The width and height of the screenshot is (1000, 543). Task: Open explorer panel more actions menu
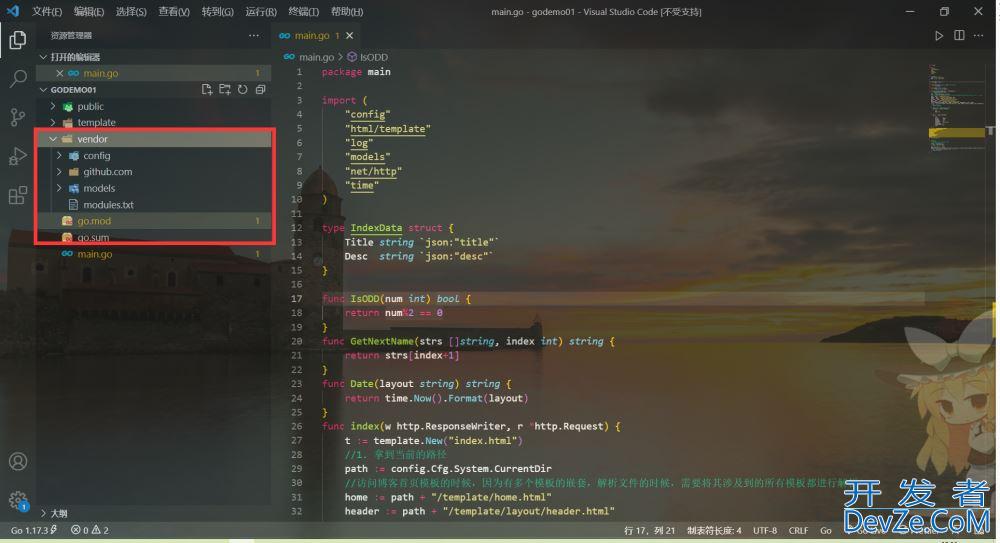pos(254,36)
